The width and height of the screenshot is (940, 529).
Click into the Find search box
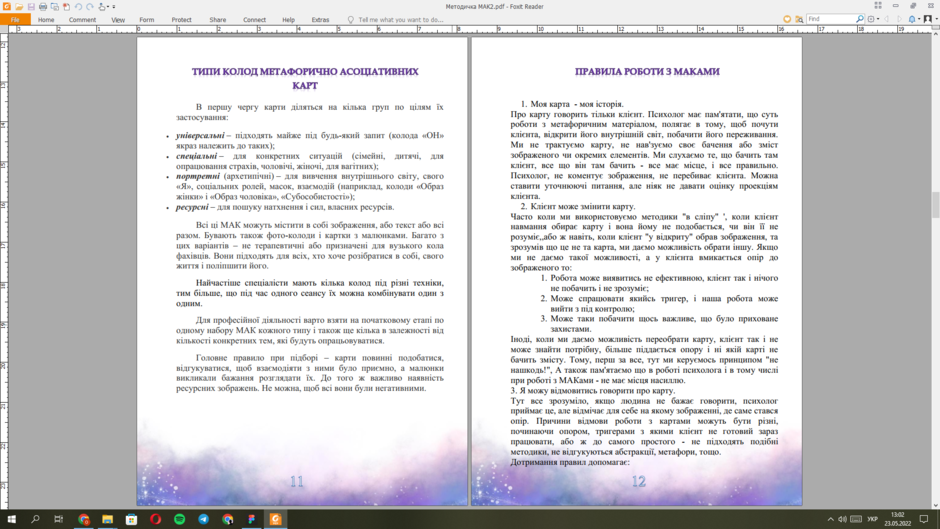(x=830, y=19)
